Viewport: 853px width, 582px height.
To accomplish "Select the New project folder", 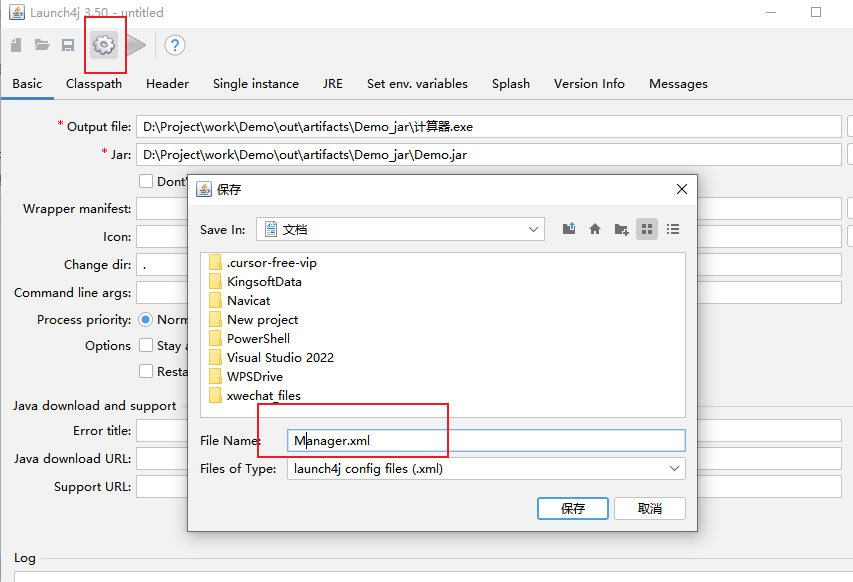I will pos(254,320).
